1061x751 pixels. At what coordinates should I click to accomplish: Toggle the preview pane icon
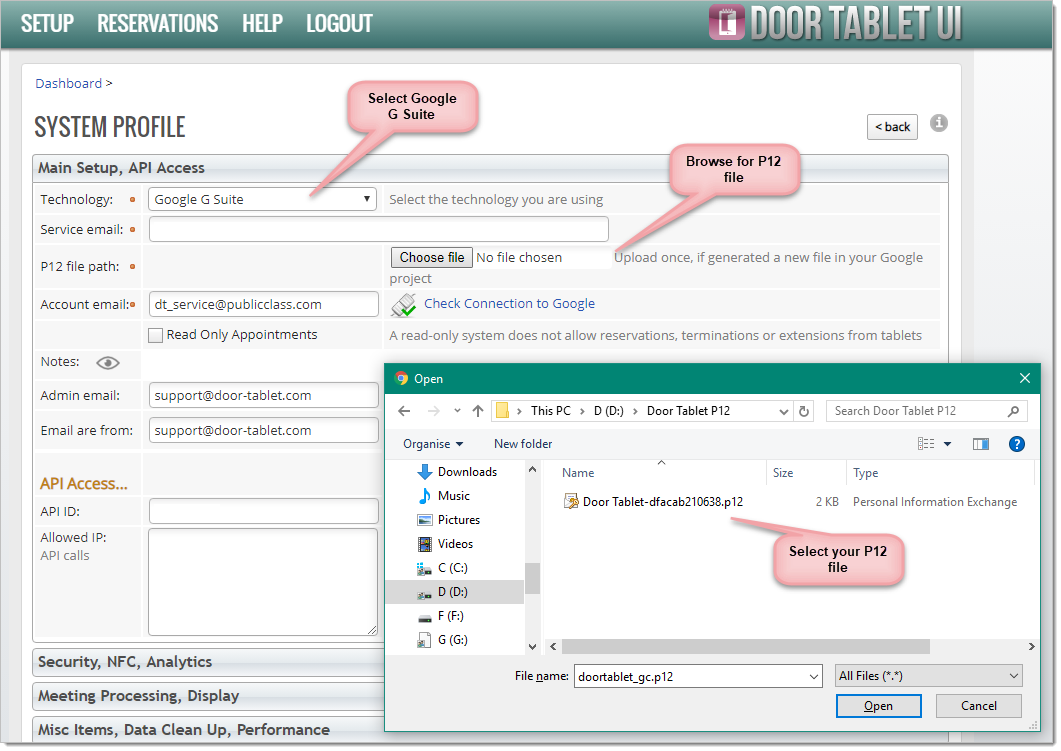coord(980,444)
